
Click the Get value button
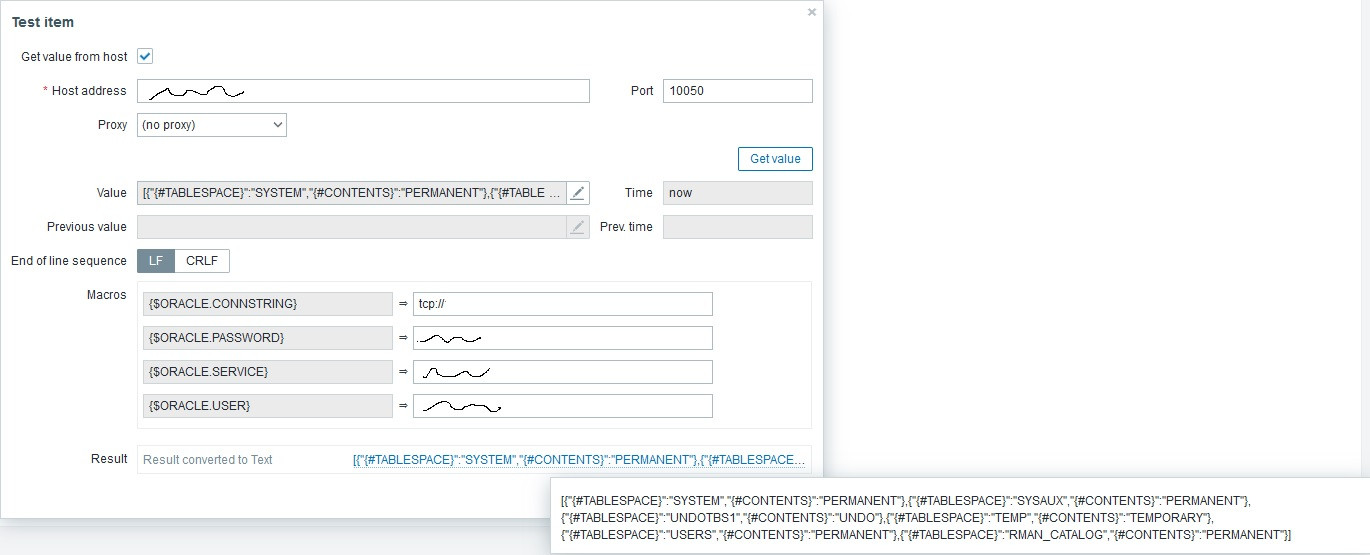point(775,159)
